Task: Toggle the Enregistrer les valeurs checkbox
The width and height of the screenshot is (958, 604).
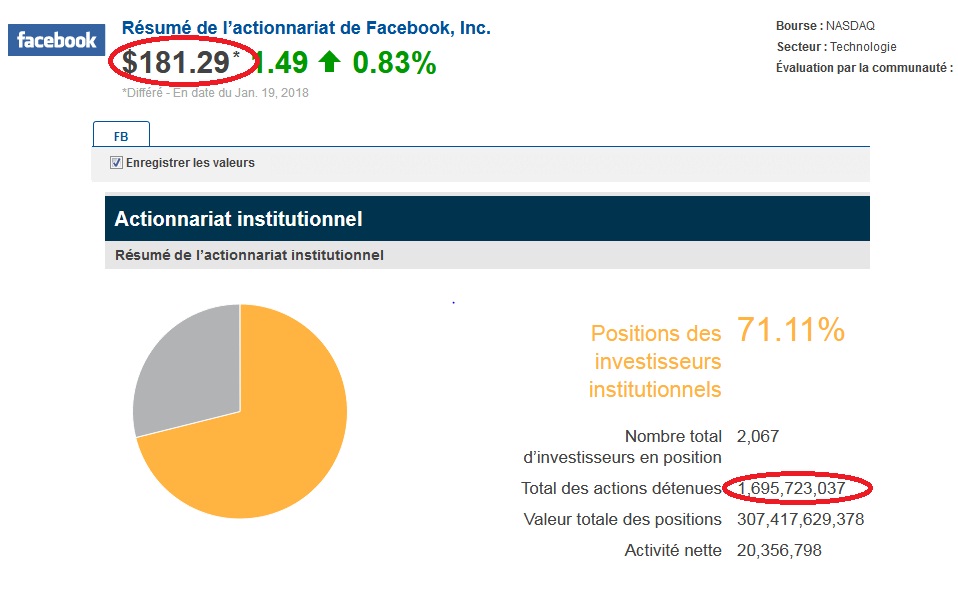Action: coord(116,162)
